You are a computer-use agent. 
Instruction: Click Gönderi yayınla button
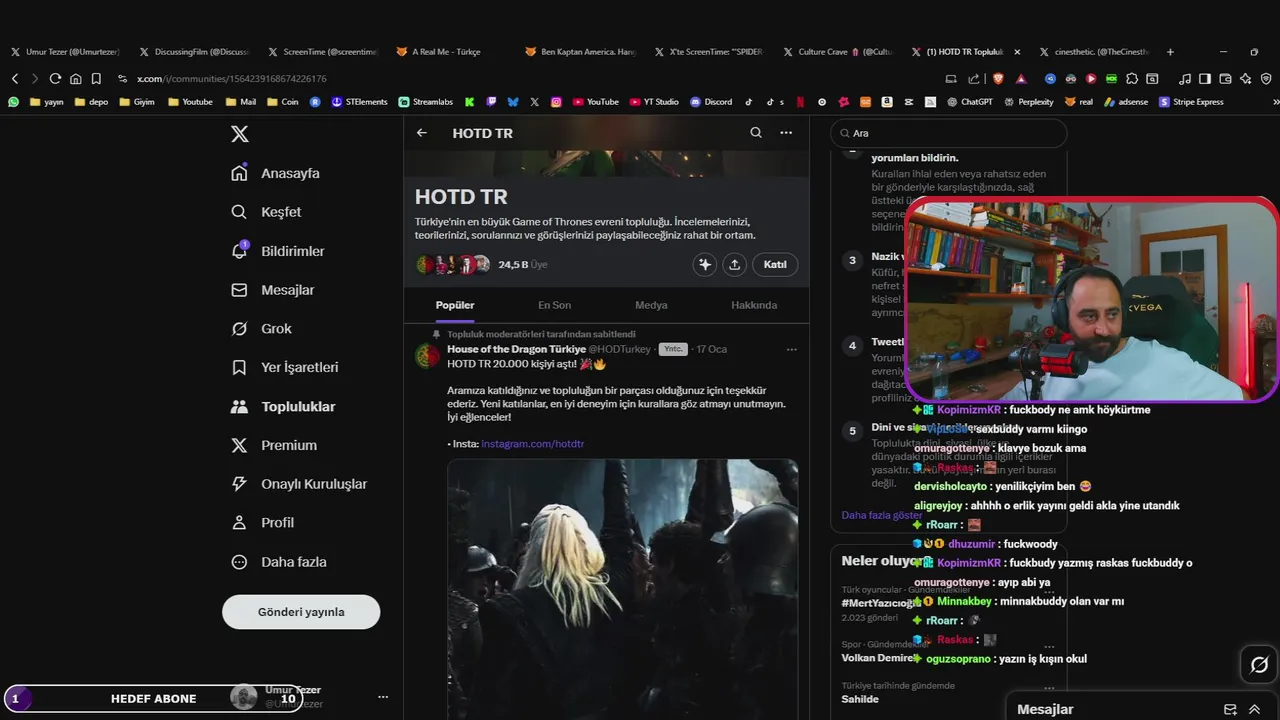coord(301,612)
